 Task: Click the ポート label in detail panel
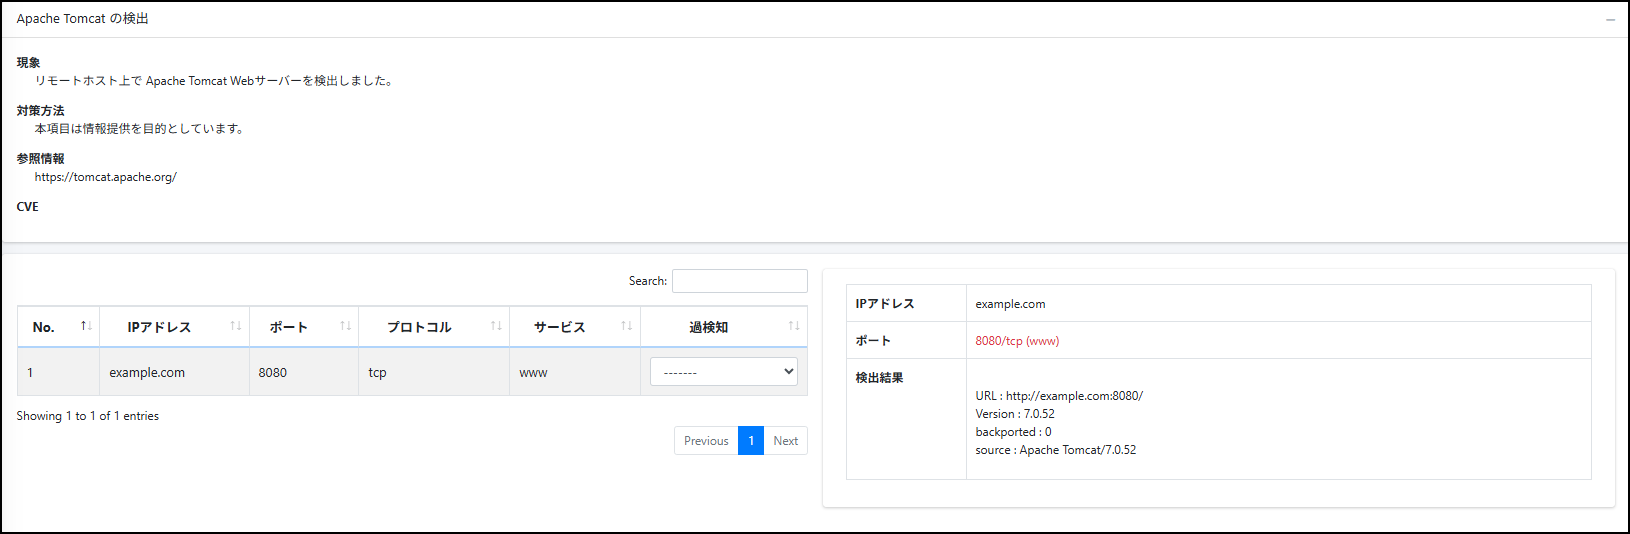click(x=873, y=341)
